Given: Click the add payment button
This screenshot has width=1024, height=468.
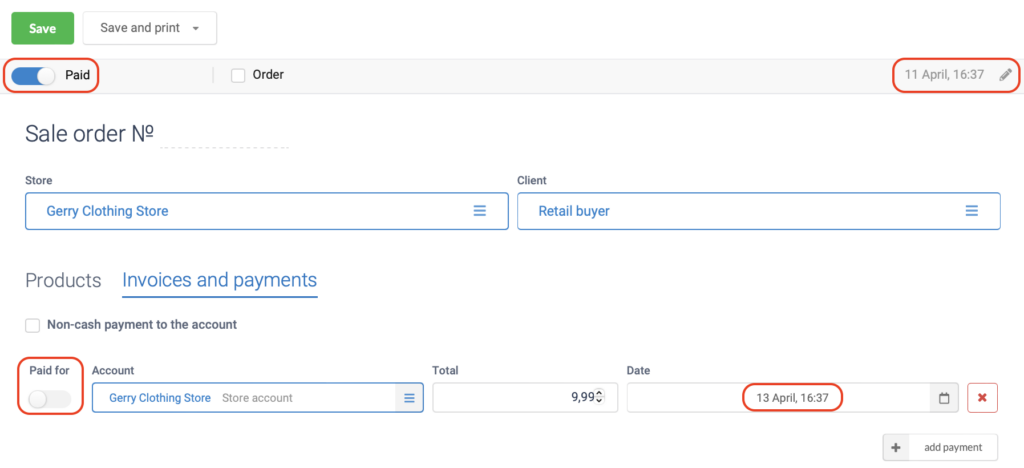Looking at the screenshot, I should pos(940,448).
